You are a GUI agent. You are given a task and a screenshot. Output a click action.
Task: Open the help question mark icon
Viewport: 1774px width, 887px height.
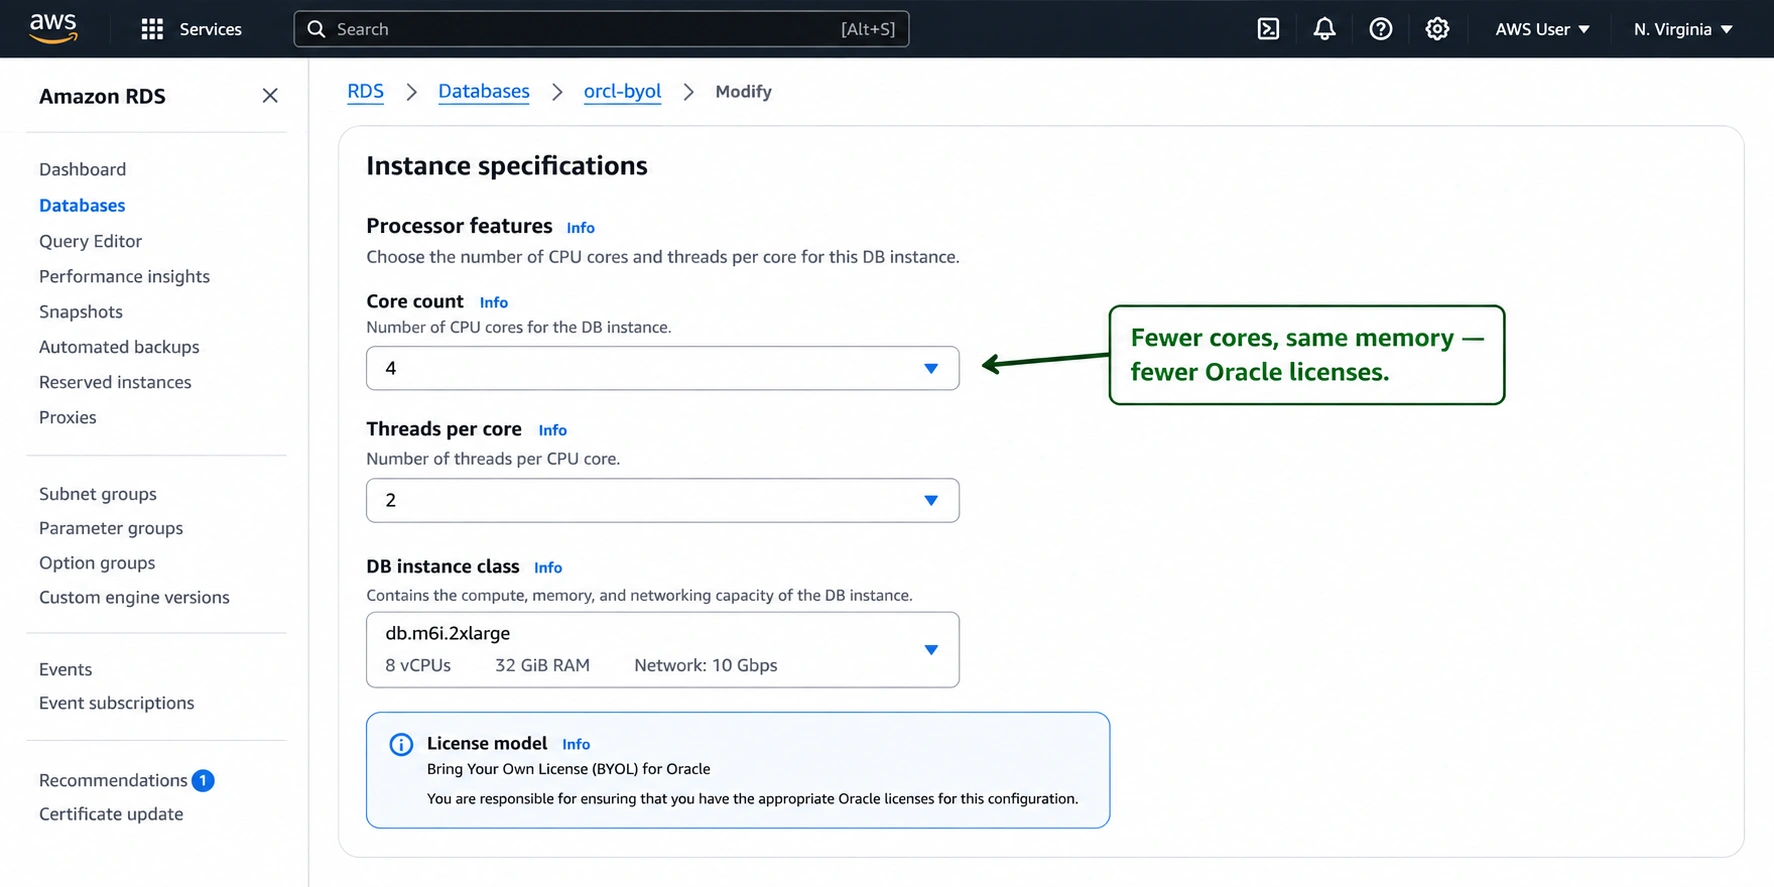coord(1381,29)
